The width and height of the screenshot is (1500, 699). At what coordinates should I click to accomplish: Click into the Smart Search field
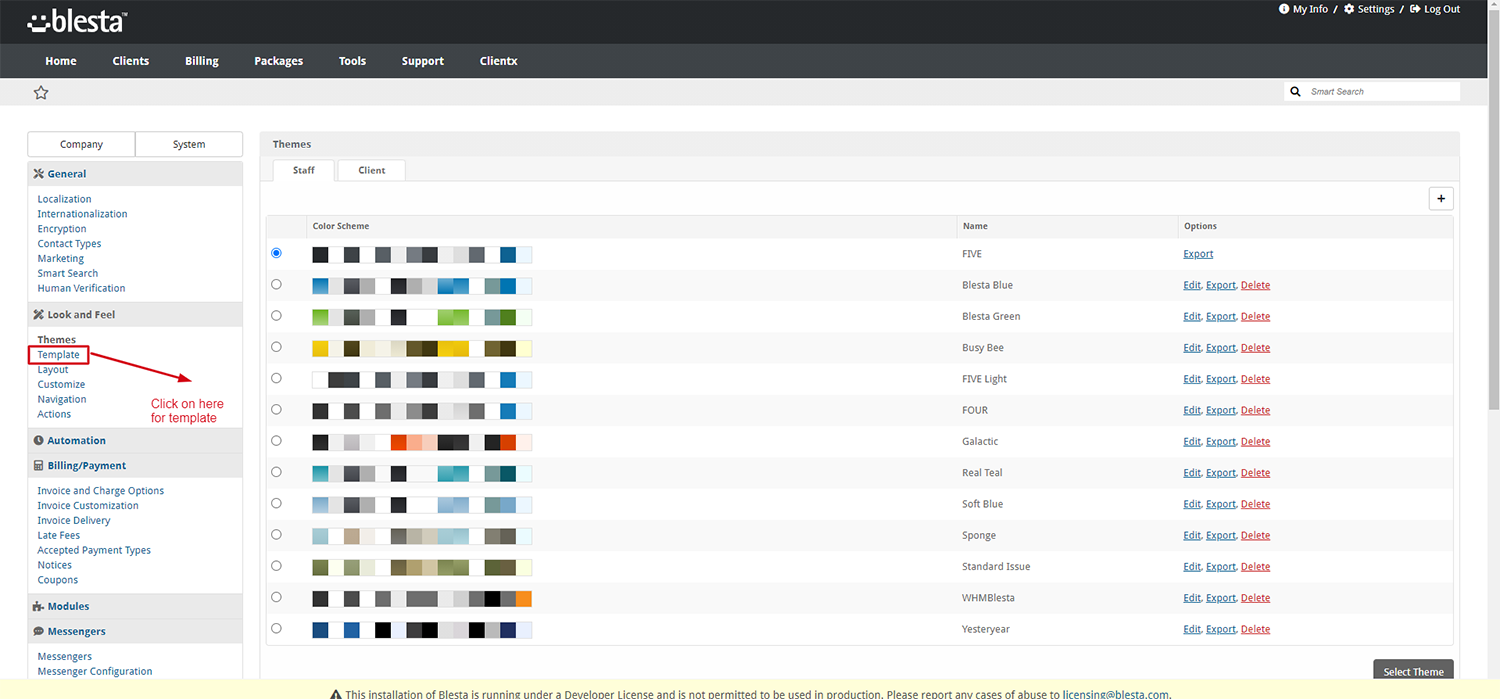tap(1382, 91)
